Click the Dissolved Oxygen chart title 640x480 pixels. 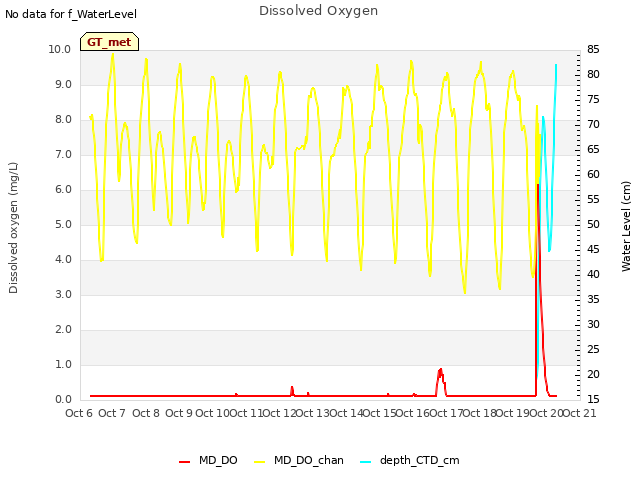pyautogui.click(x=318, y=11)
